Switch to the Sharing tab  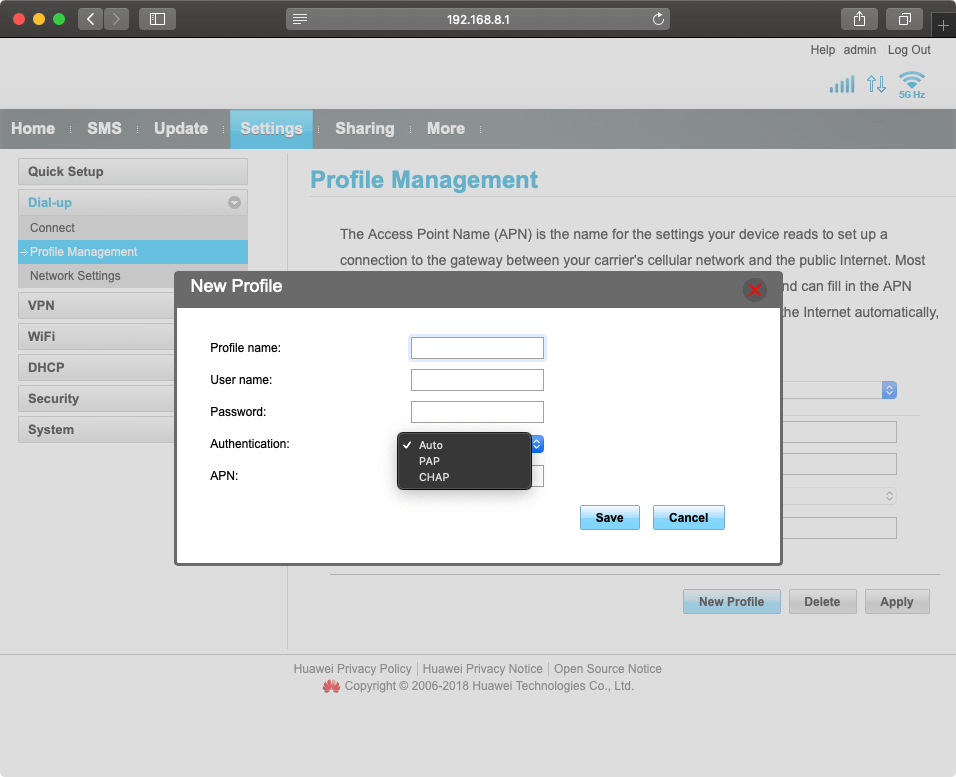click(x=364, y=128)
